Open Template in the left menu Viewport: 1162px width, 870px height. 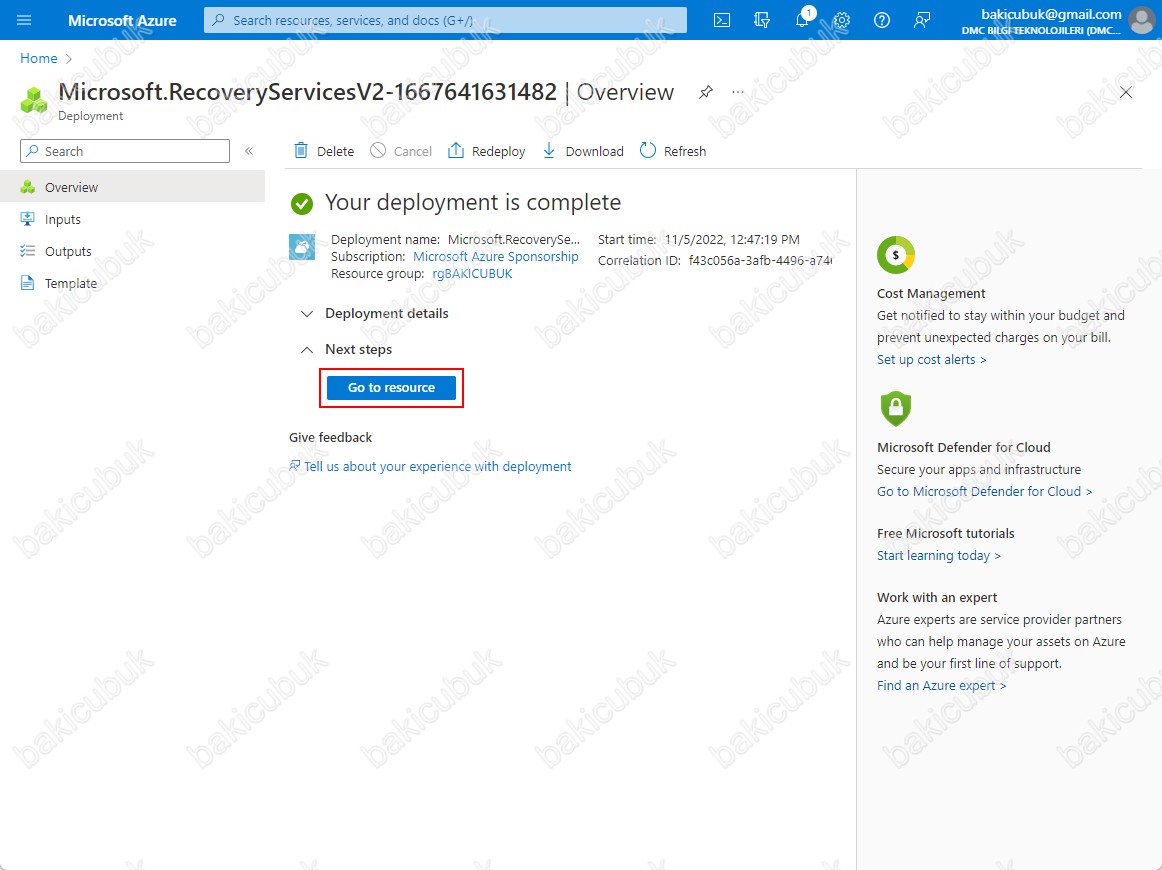(x=133, y=283)
